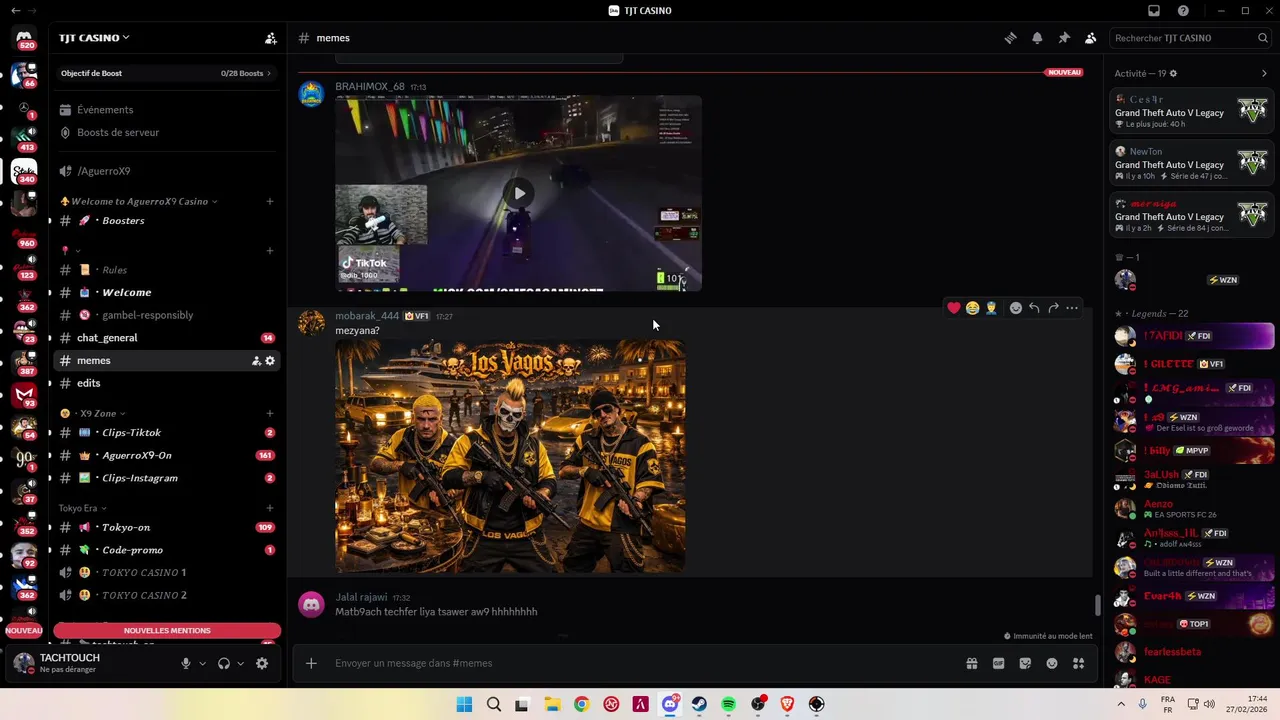
Task: Open TJT CASINO server dropdown menu
Action: (94, 38)
